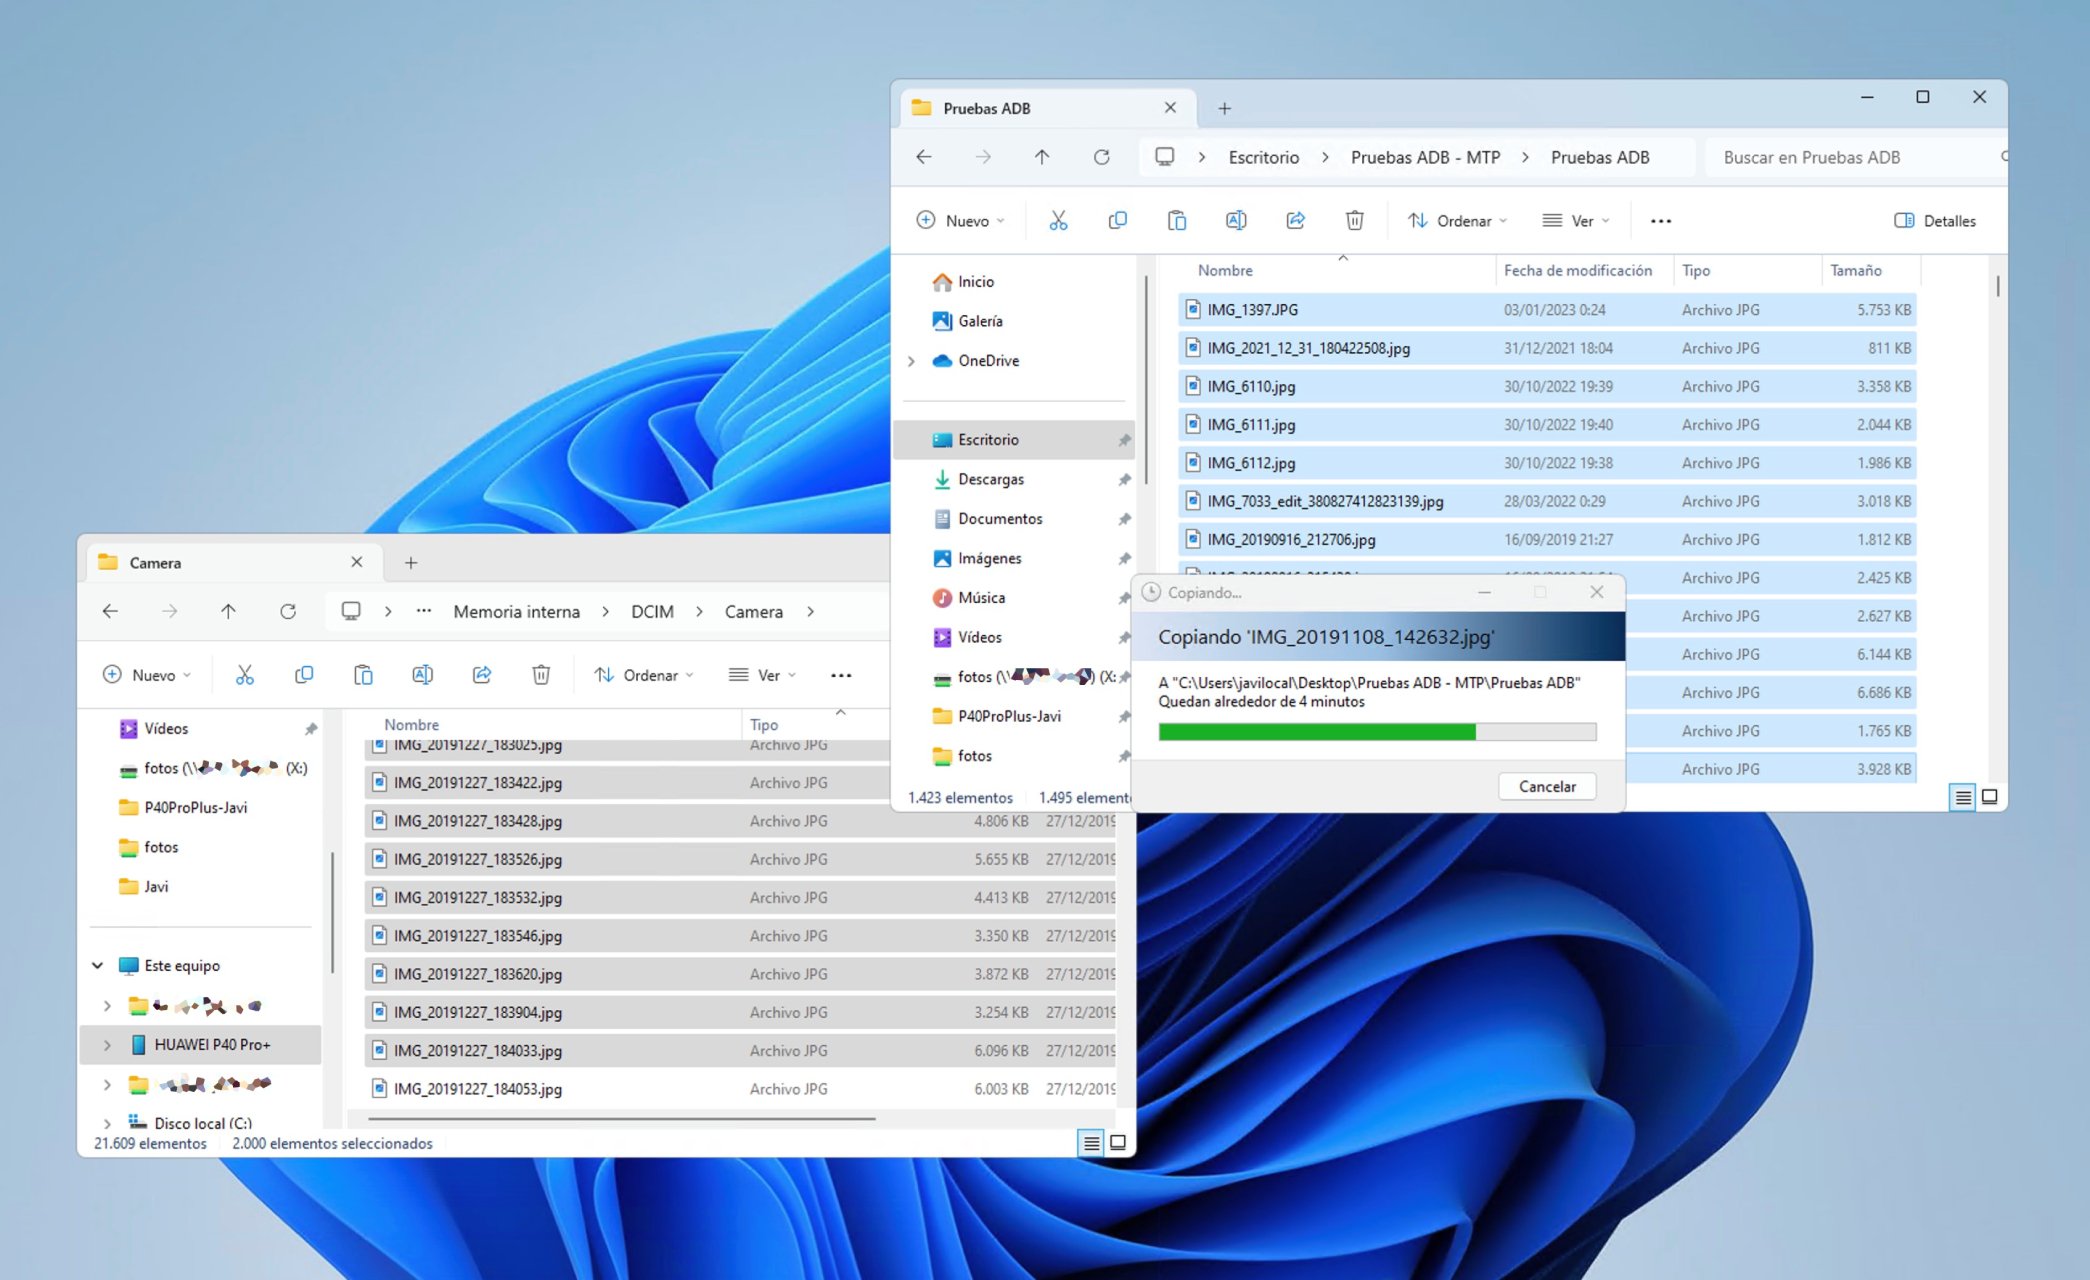2090x1280 pixels.
Task: Navigate to DCIM in the breadcrumb path
Action: 652,611
